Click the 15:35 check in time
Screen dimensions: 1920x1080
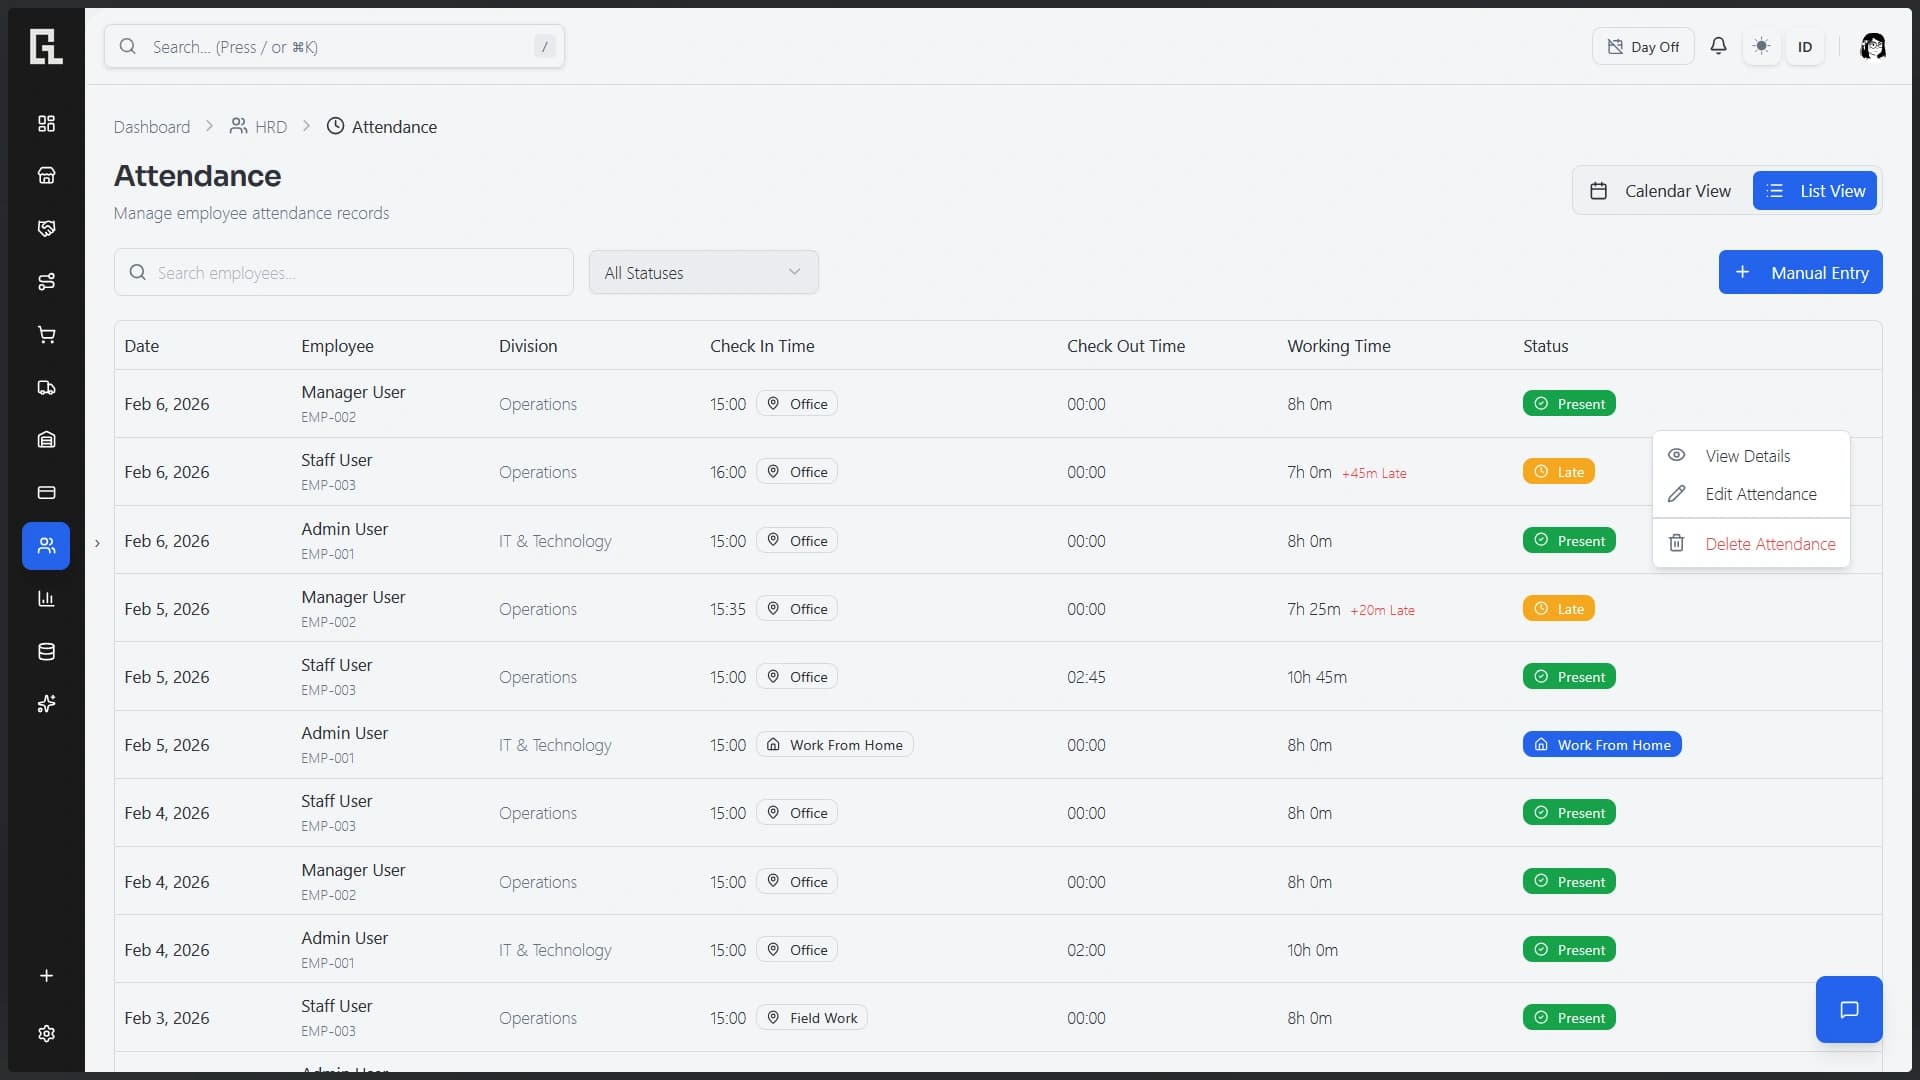(x=728, y=609)
